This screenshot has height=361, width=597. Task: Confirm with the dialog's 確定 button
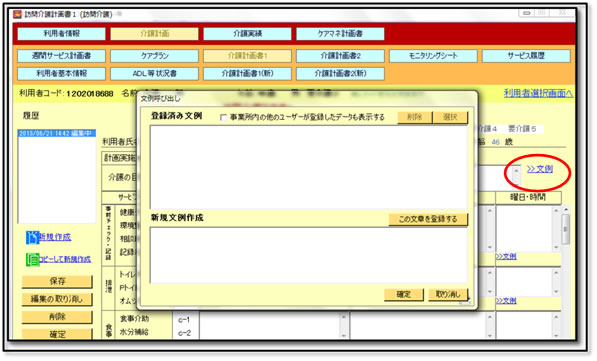pyautogui.click(x=404, y=294)
